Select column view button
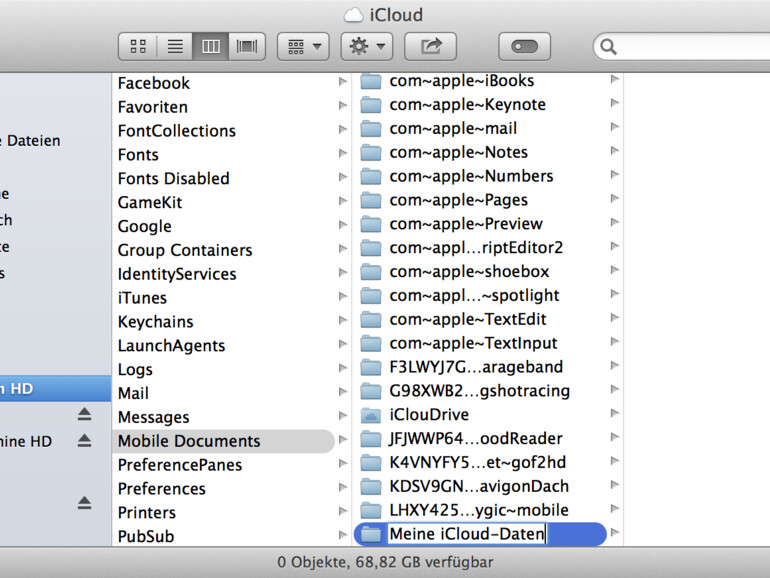 pyautogui.click(x=211, y=47)
